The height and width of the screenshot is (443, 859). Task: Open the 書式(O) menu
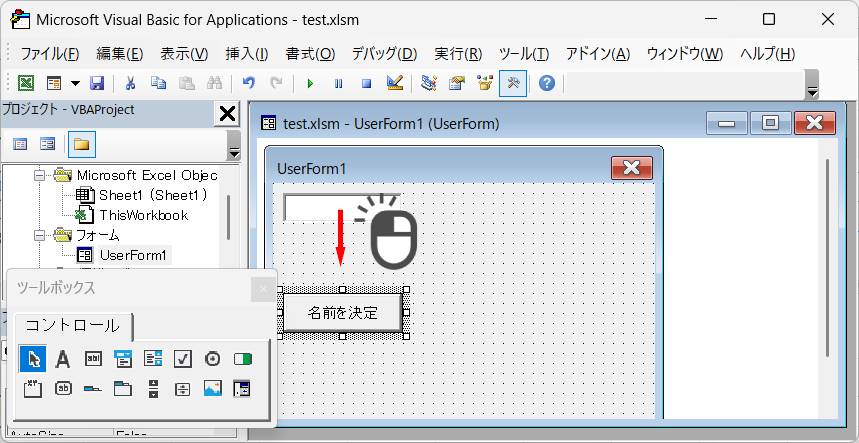coord(310,54)
